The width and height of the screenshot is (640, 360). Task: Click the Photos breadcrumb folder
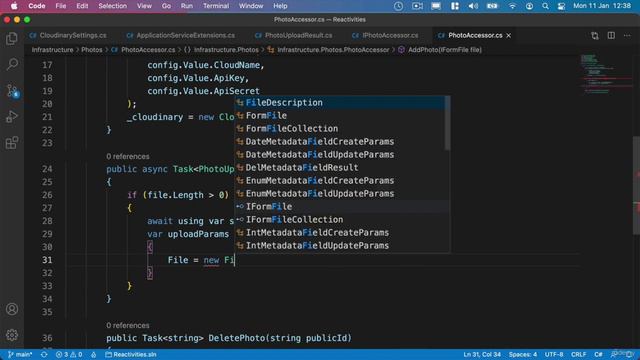tap(92, 50)
